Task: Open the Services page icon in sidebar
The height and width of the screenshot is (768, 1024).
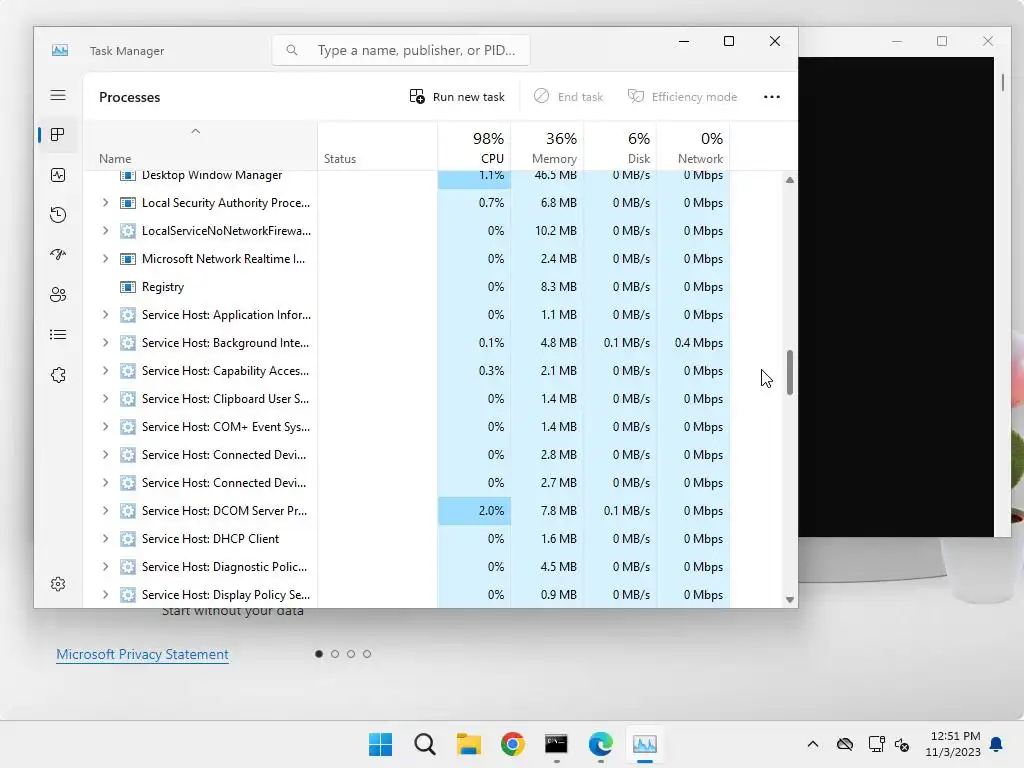Action: [x=58, y=375]
